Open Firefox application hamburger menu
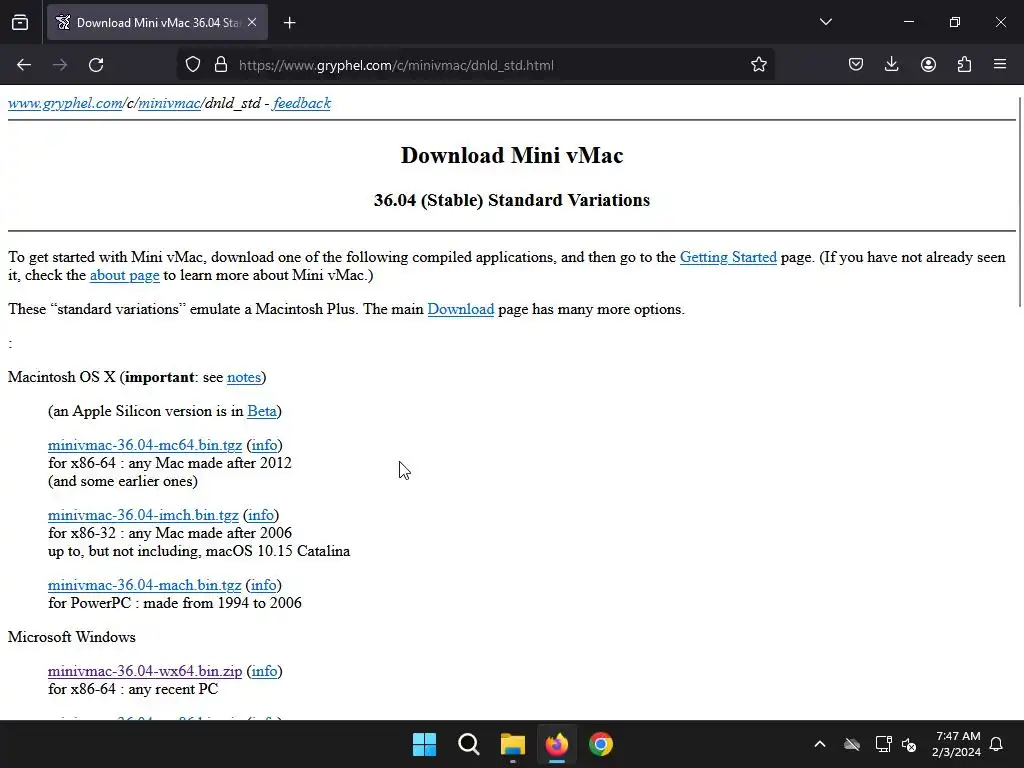The image size is (1024, 768). (1000, 65)
